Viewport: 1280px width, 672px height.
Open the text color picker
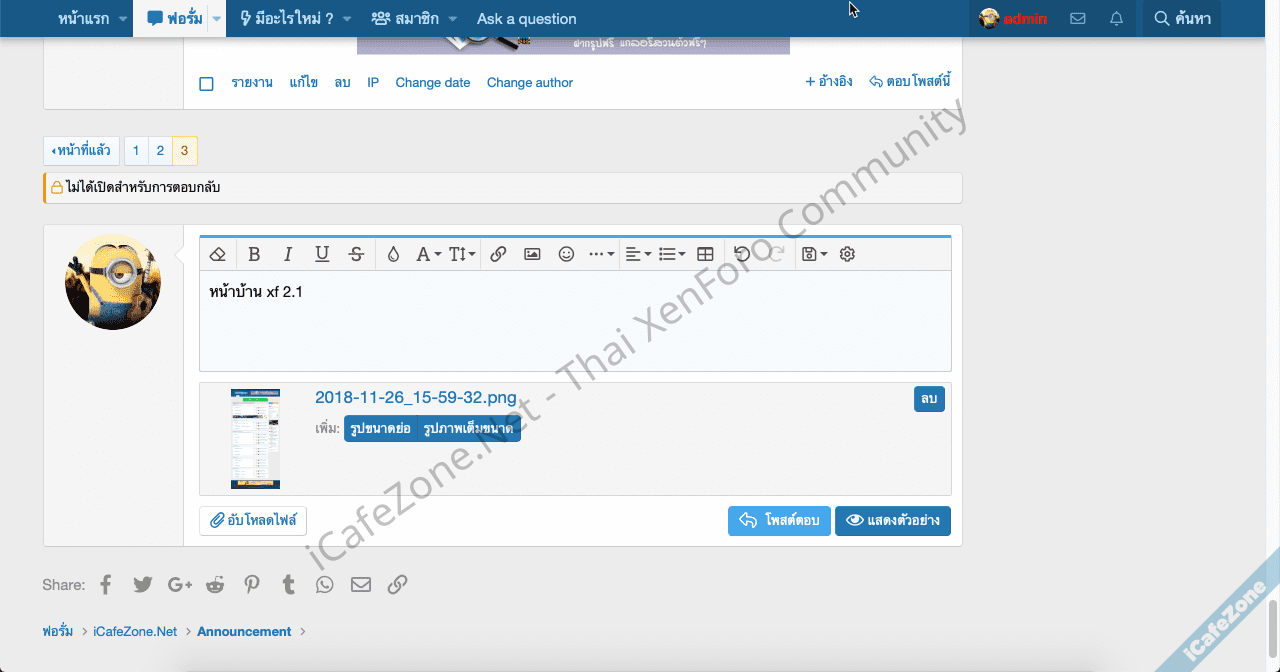(393, 254)
